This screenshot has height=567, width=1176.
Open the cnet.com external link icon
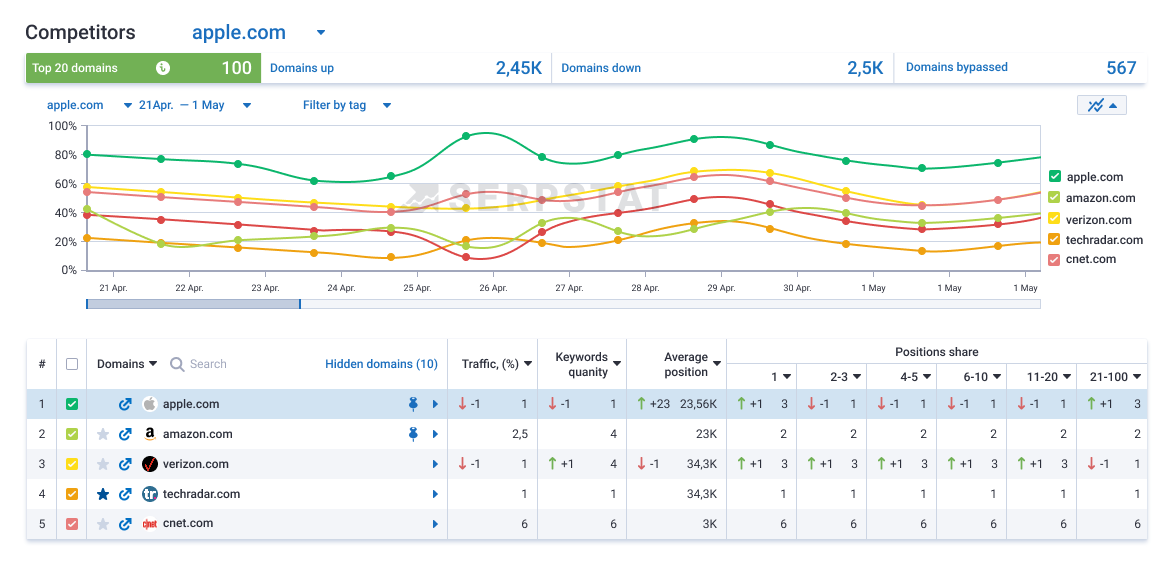tap(125, 524)
